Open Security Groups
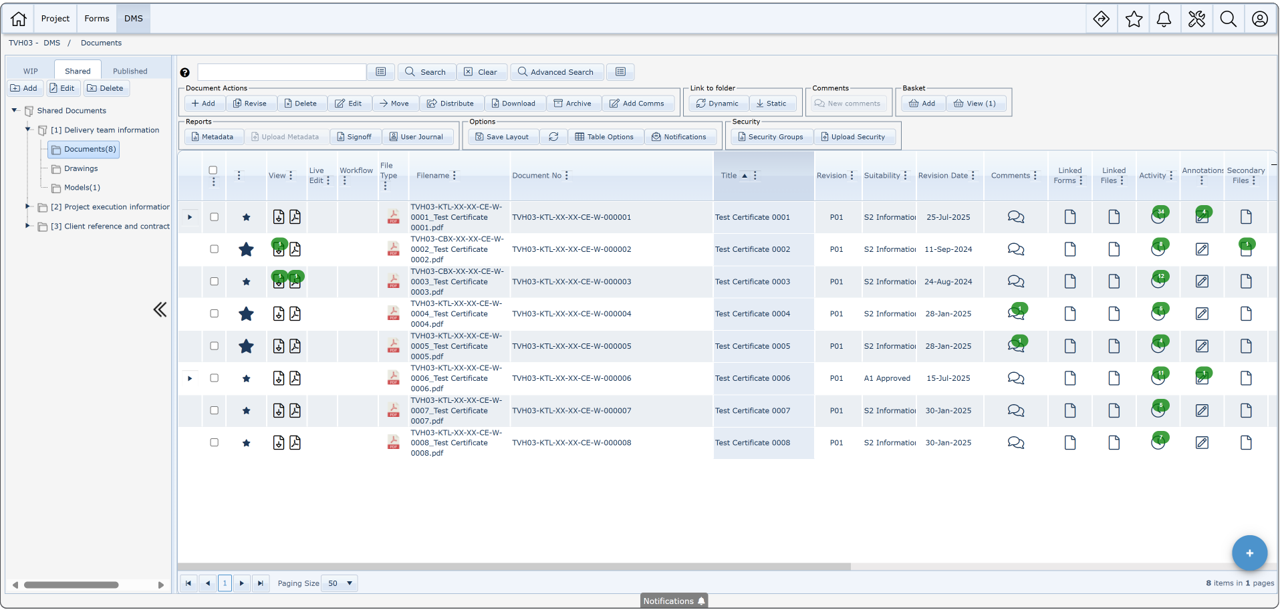The image size is (1280, 610). (x=770, y=137)
